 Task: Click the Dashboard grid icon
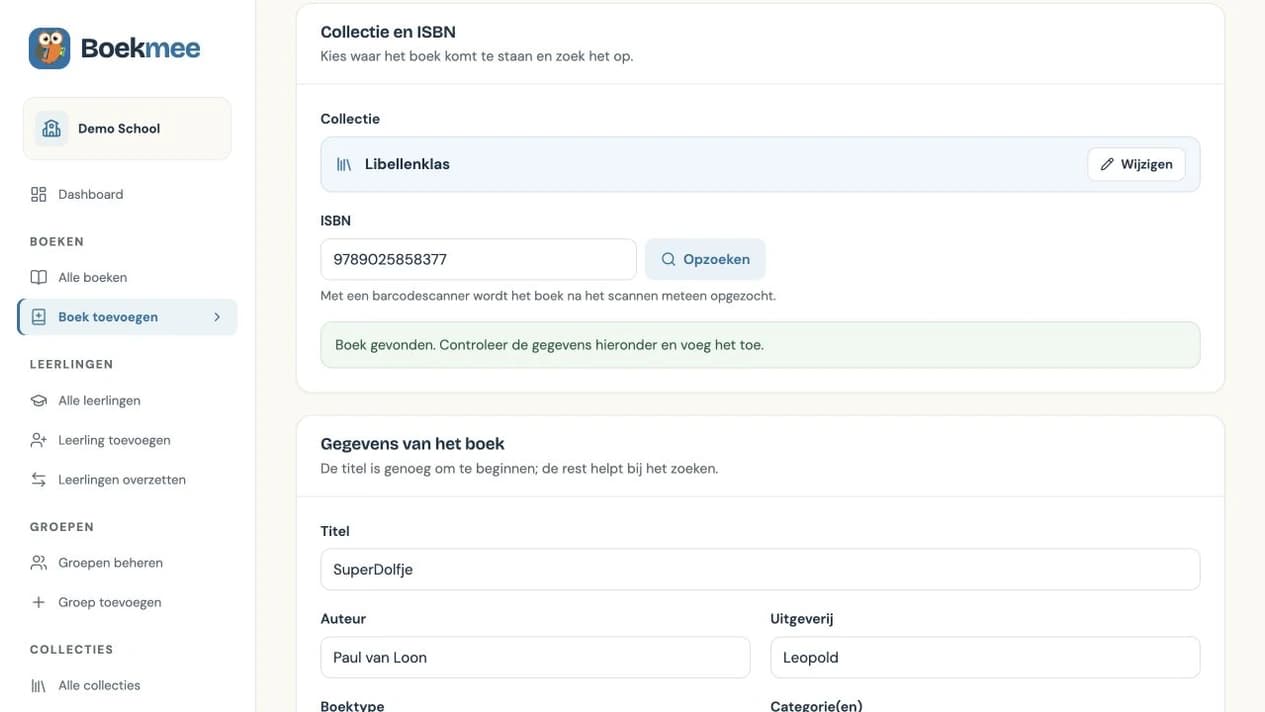[x=39, y=194]
